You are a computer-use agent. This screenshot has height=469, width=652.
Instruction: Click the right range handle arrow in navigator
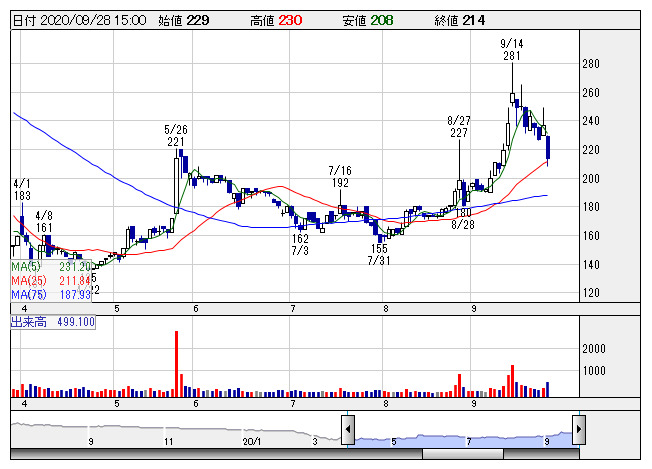pyautogui.click(x=577, y=430)
